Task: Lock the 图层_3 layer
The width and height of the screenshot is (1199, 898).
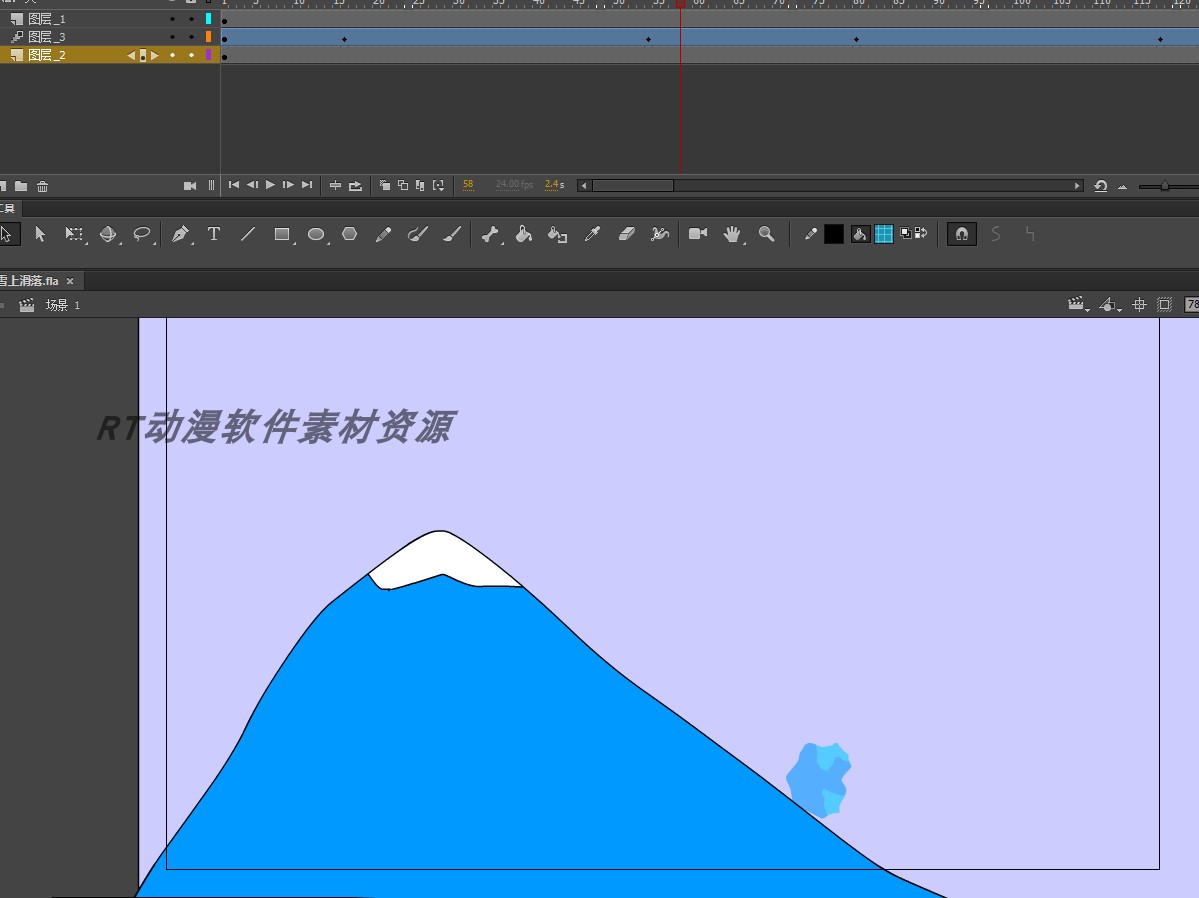Action: [x=191, y=37]
